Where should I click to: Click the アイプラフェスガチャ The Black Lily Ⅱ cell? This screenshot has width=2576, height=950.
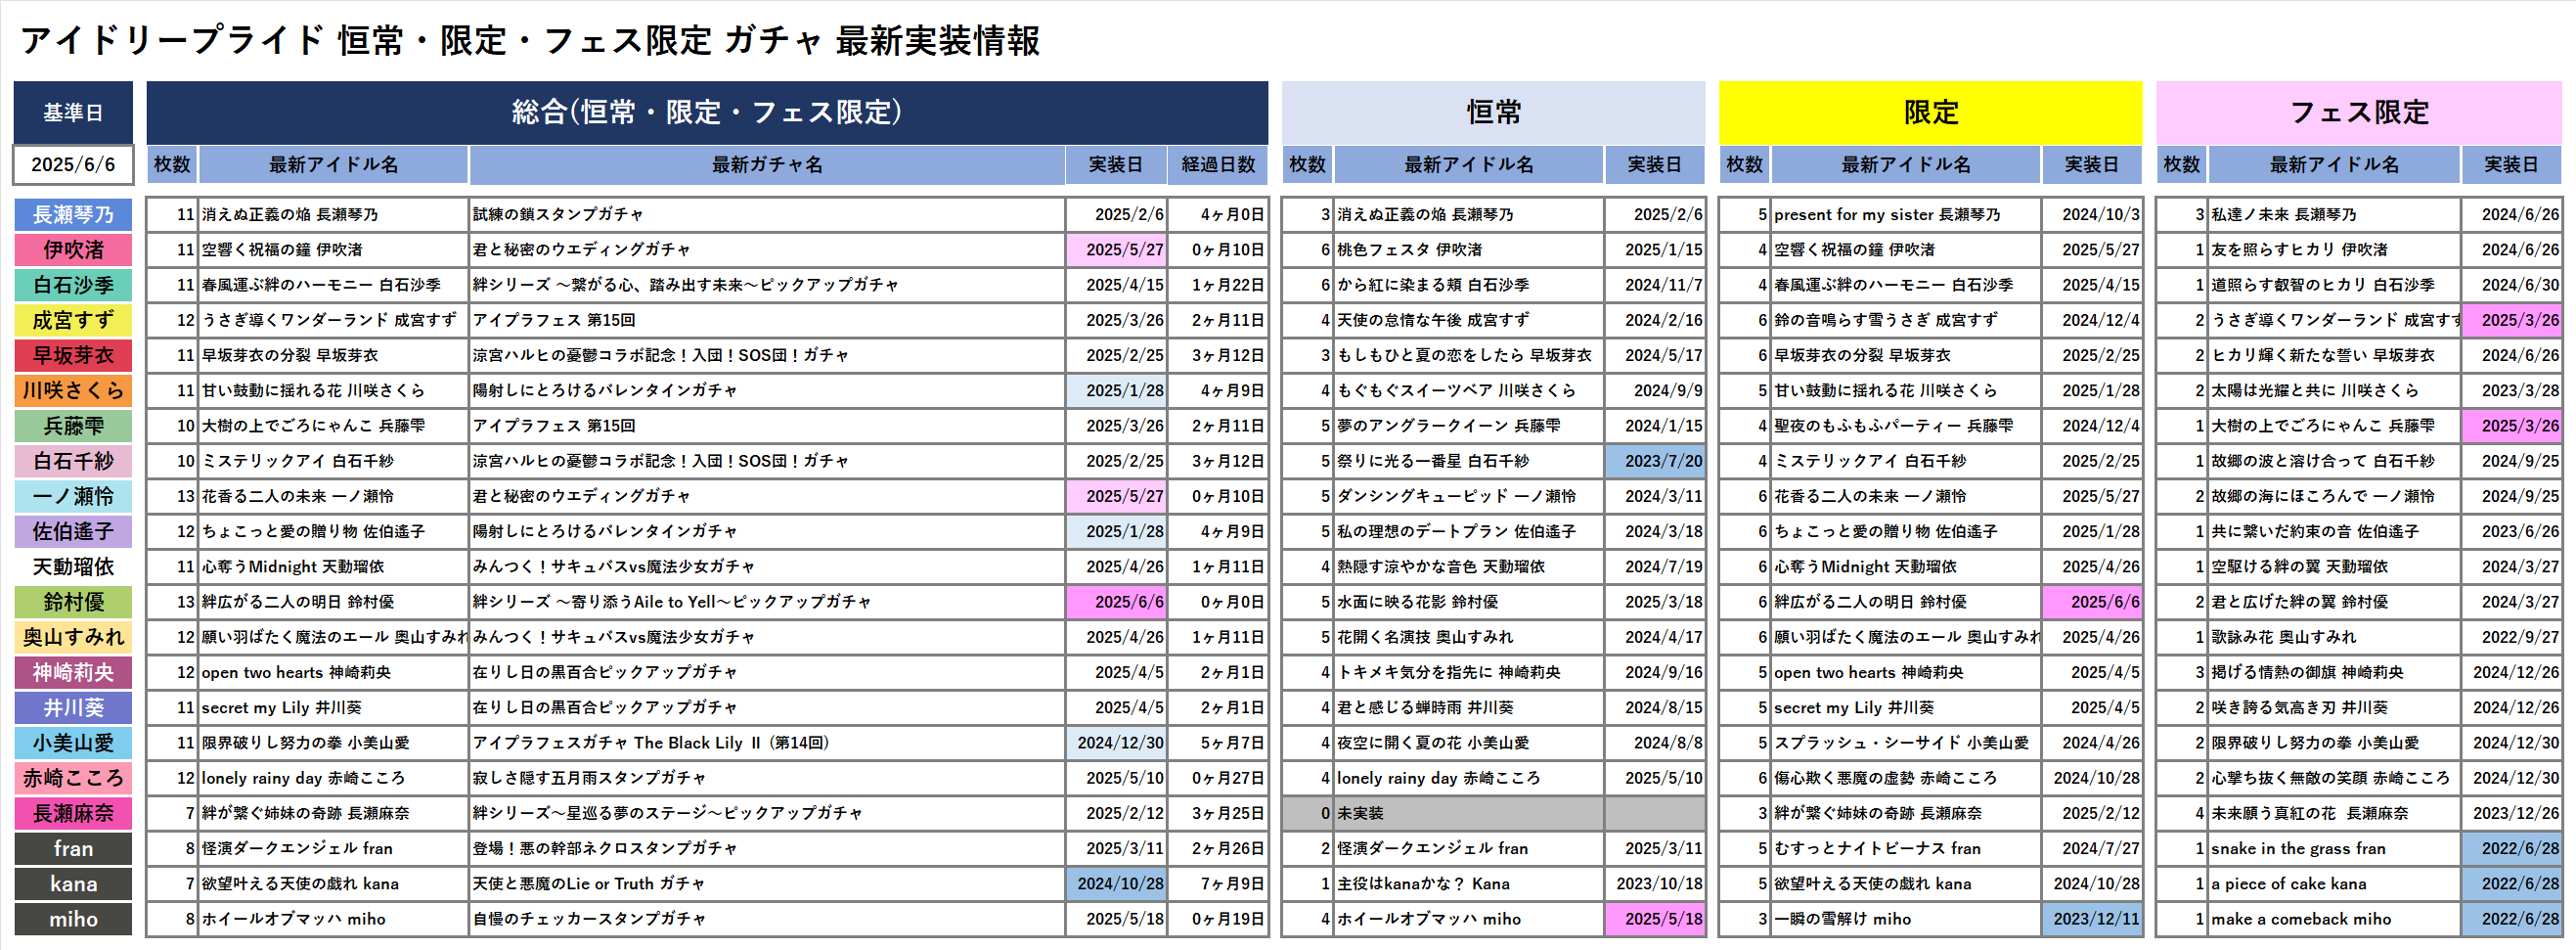(767, 743)
